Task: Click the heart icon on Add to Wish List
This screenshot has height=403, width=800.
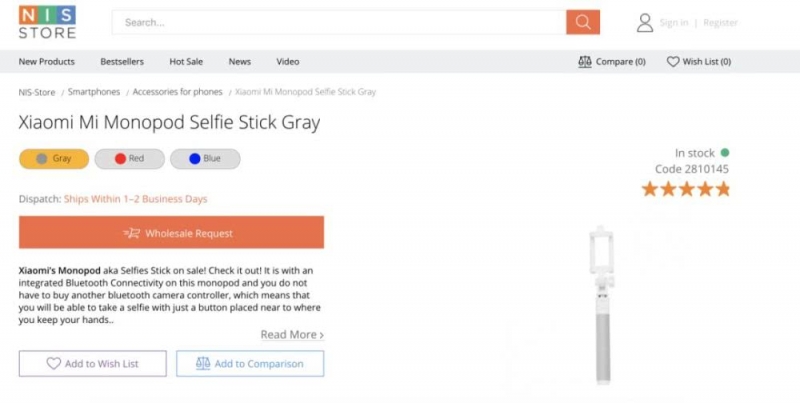Action: [54, 364]
